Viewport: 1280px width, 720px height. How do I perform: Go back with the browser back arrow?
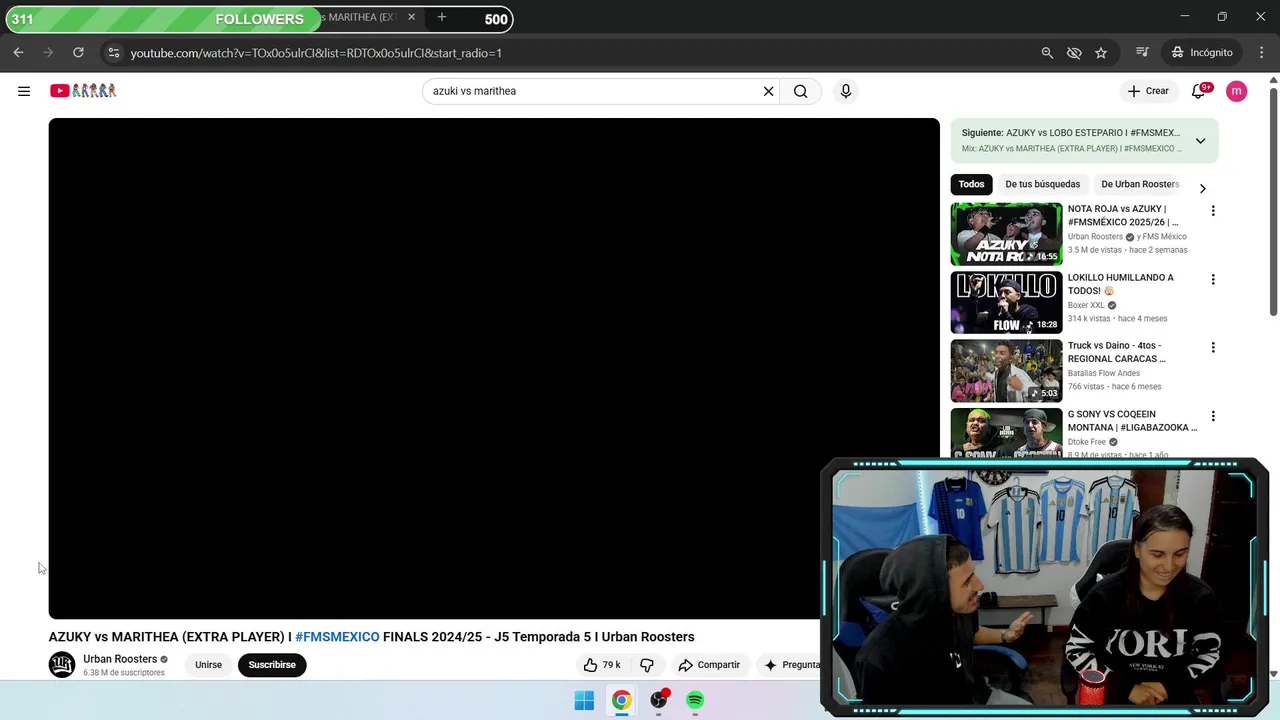point(18,52)
